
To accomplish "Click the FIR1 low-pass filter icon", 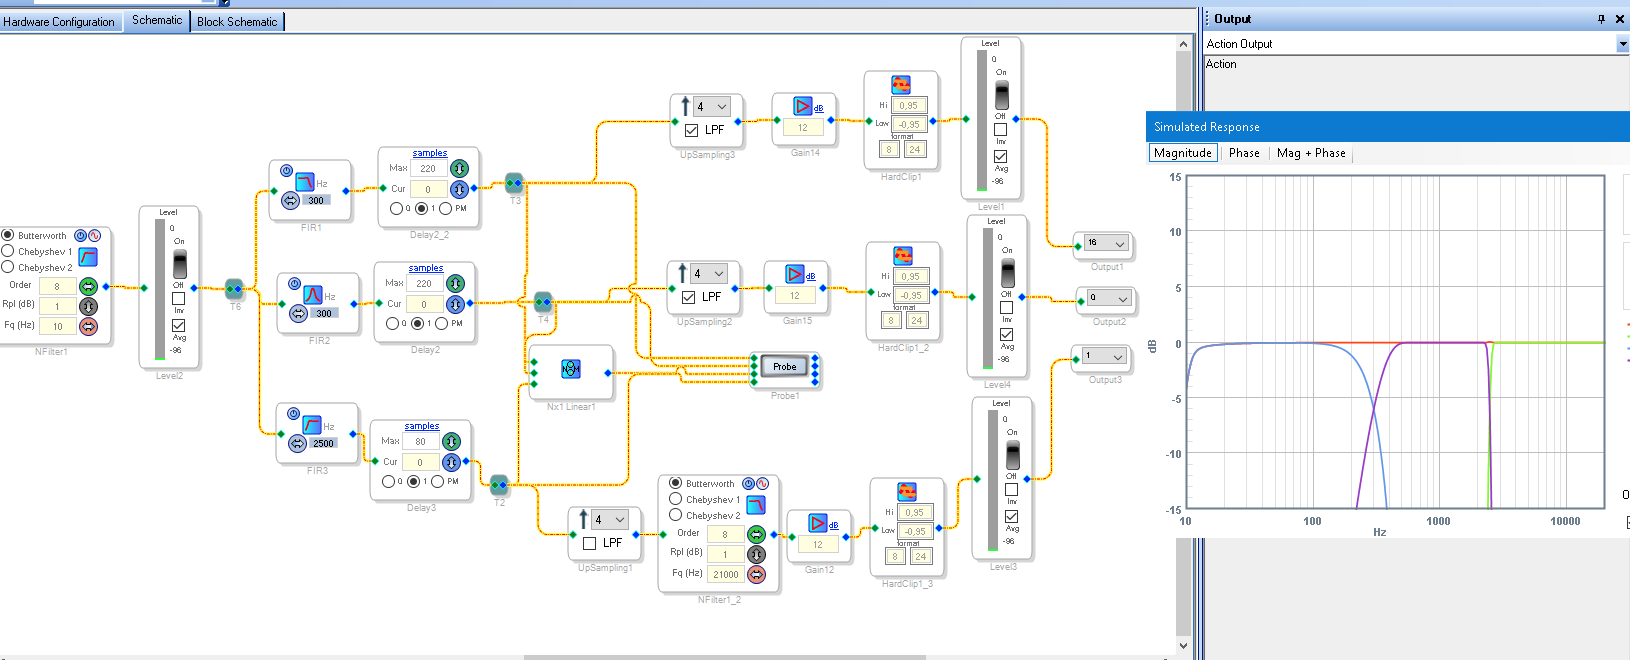I will point(305,181).
